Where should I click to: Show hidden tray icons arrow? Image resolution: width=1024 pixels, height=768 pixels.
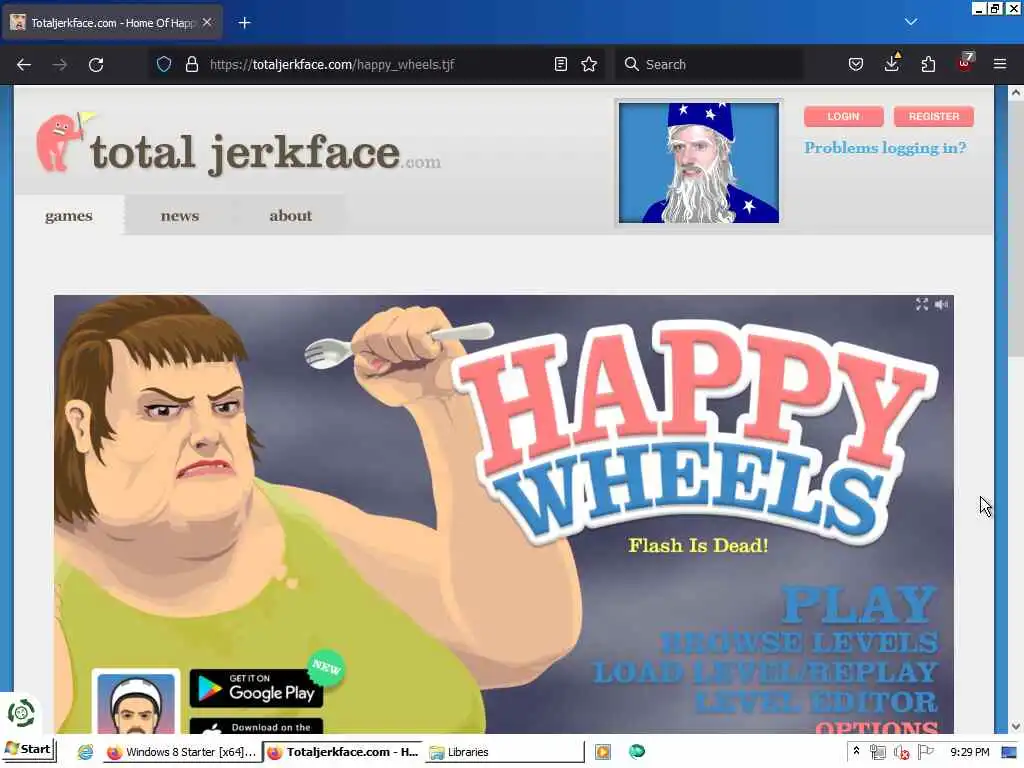pyautogui.click(x=856, y=752)
